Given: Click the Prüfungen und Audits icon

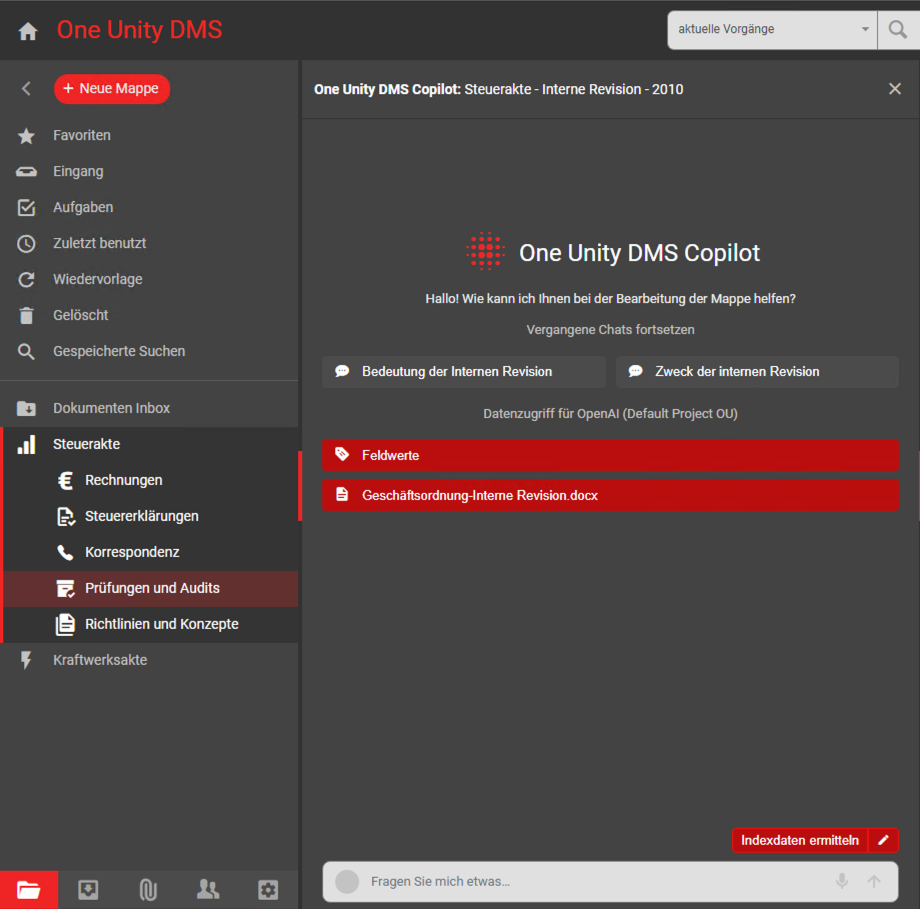Looking at the screenshot, I should click(x=65, y=588).
